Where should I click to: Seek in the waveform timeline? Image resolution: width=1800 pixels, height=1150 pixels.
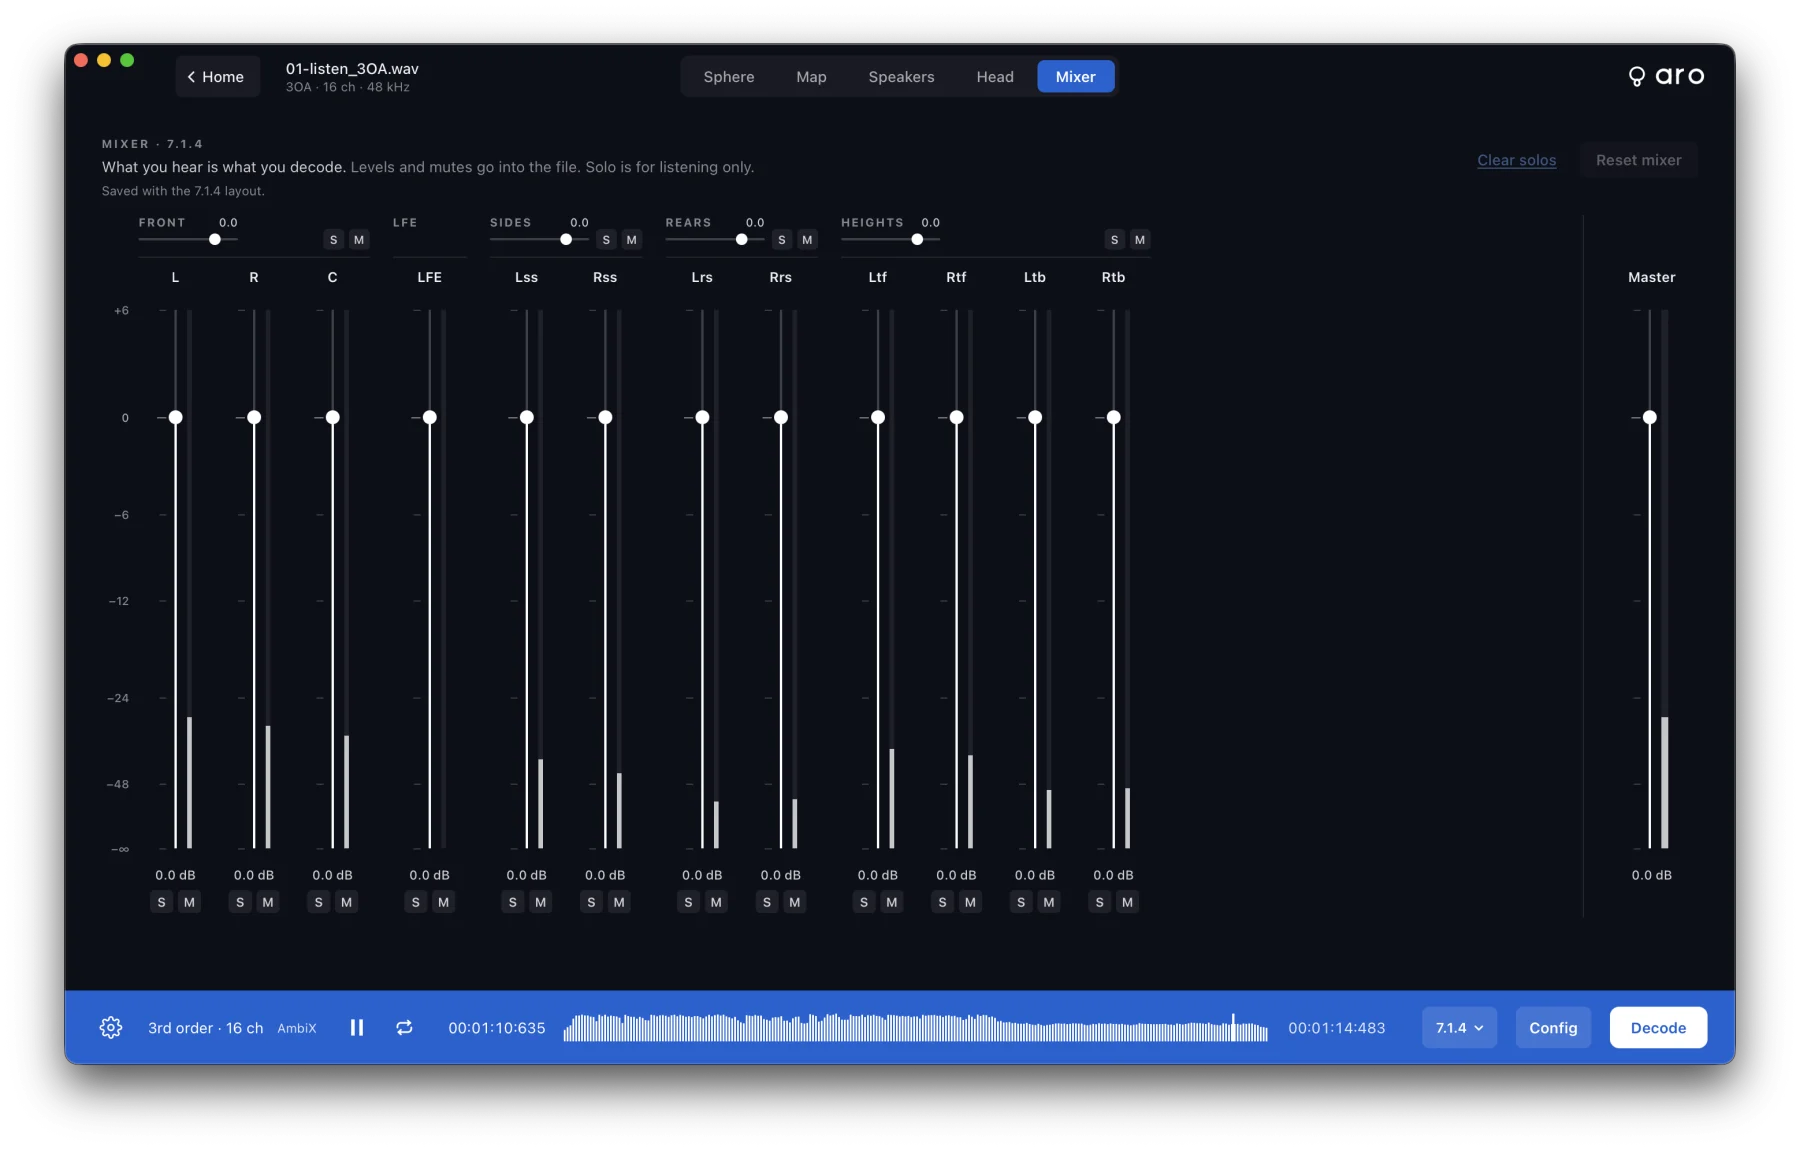click(915, 1027)
